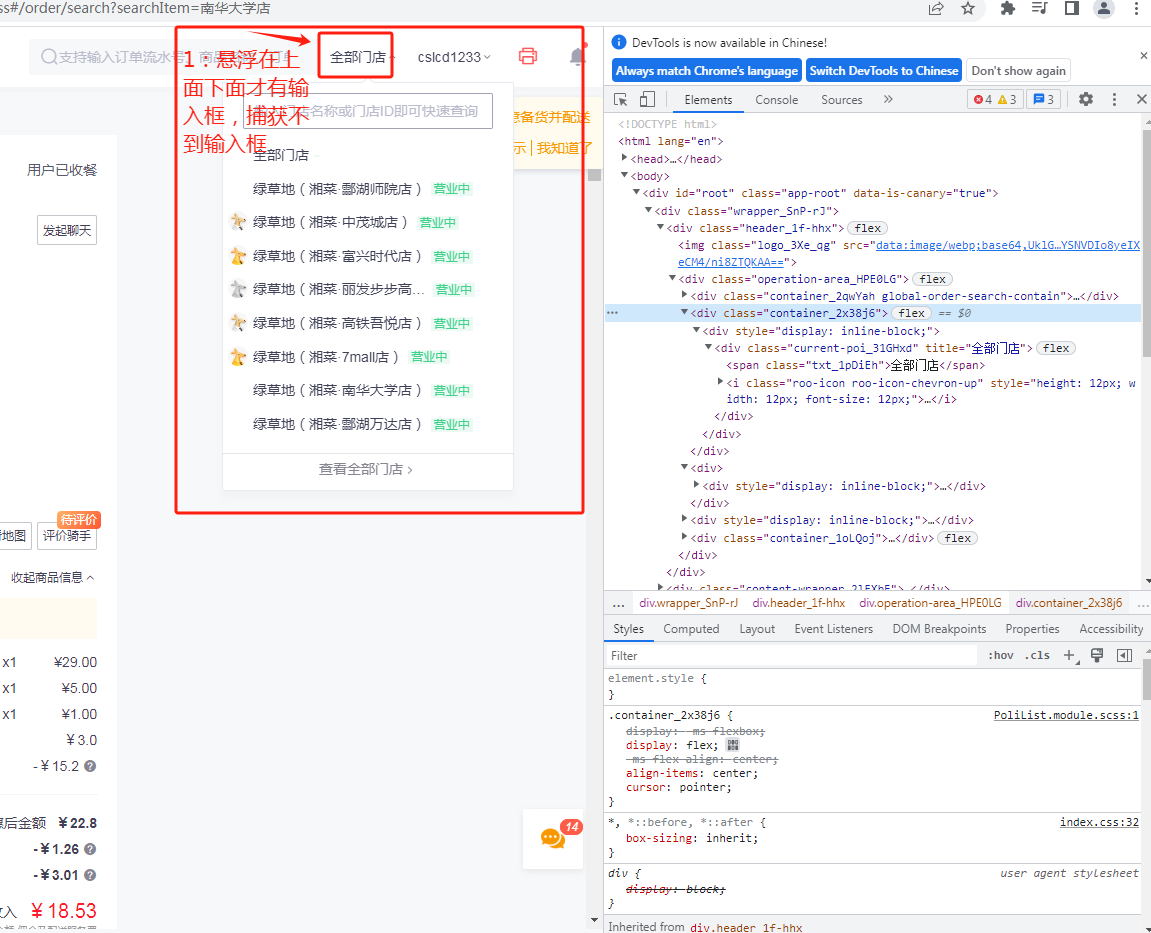This screenshot has height=933, width=1151.
Task: Bookmark the page with the star icon
Action: click(967, 9)
